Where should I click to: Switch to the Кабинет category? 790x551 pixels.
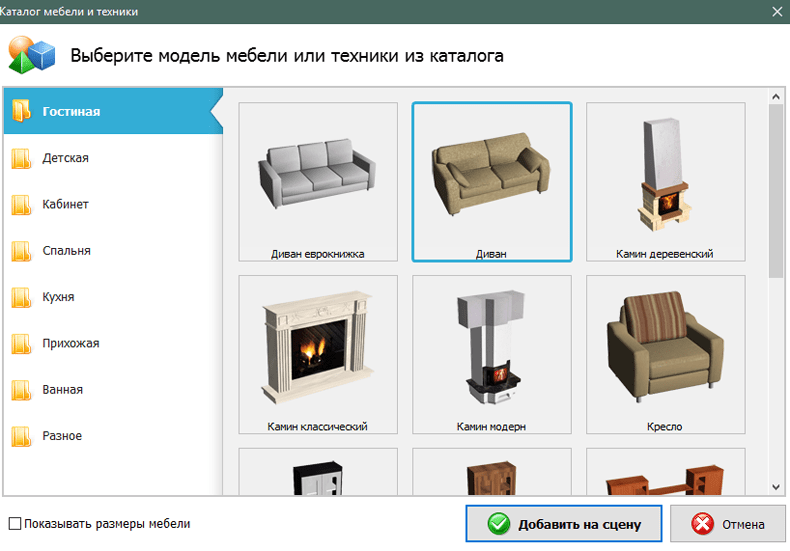click(x=65, y=204)
